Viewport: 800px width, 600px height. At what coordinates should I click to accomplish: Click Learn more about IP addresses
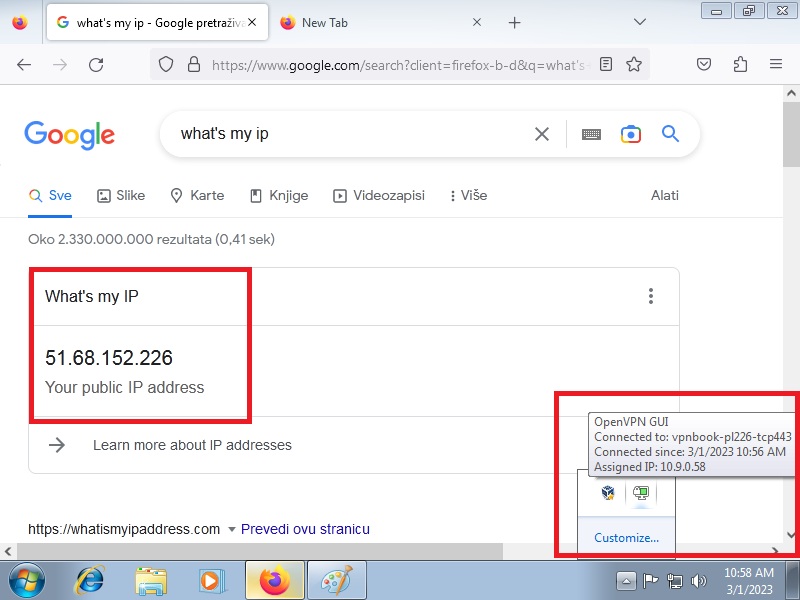(x=192, y=445)
